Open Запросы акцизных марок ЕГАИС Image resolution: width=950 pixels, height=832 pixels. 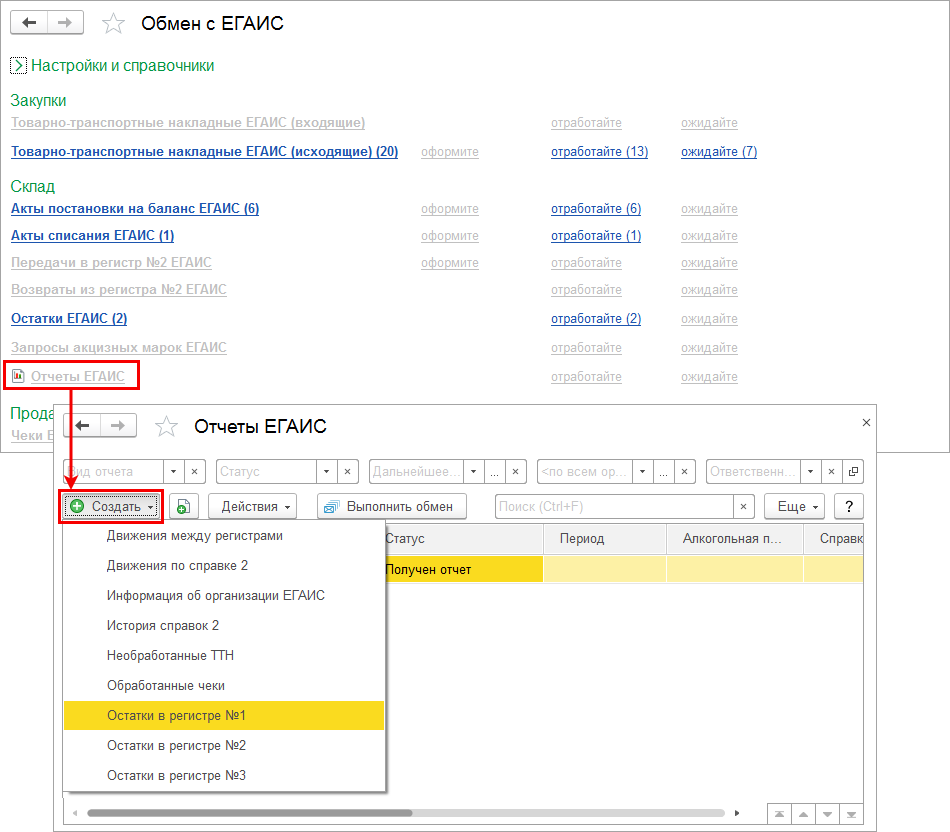(x=118, y=348)
